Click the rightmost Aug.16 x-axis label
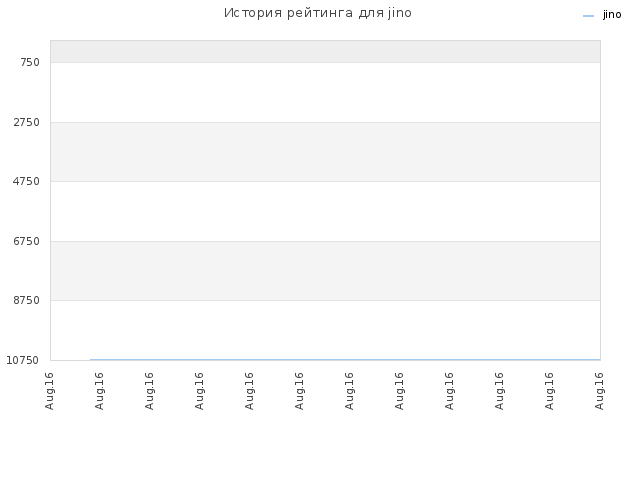 (x=599, y=391)
